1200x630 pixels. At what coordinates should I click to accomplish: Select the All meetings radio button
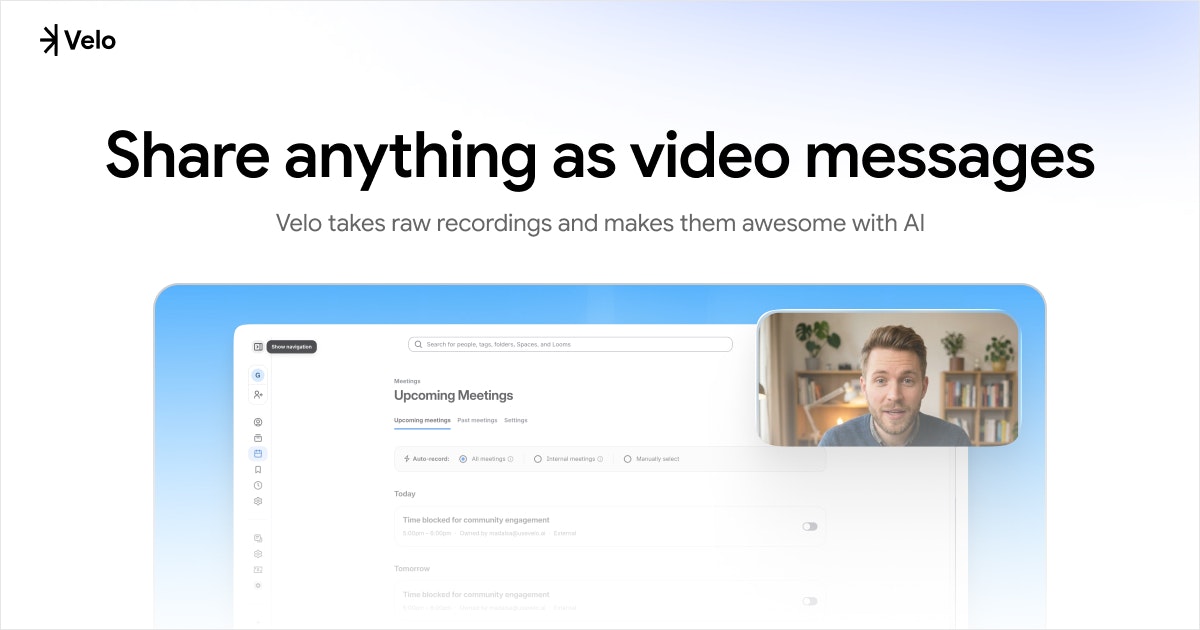coord(463,459)
